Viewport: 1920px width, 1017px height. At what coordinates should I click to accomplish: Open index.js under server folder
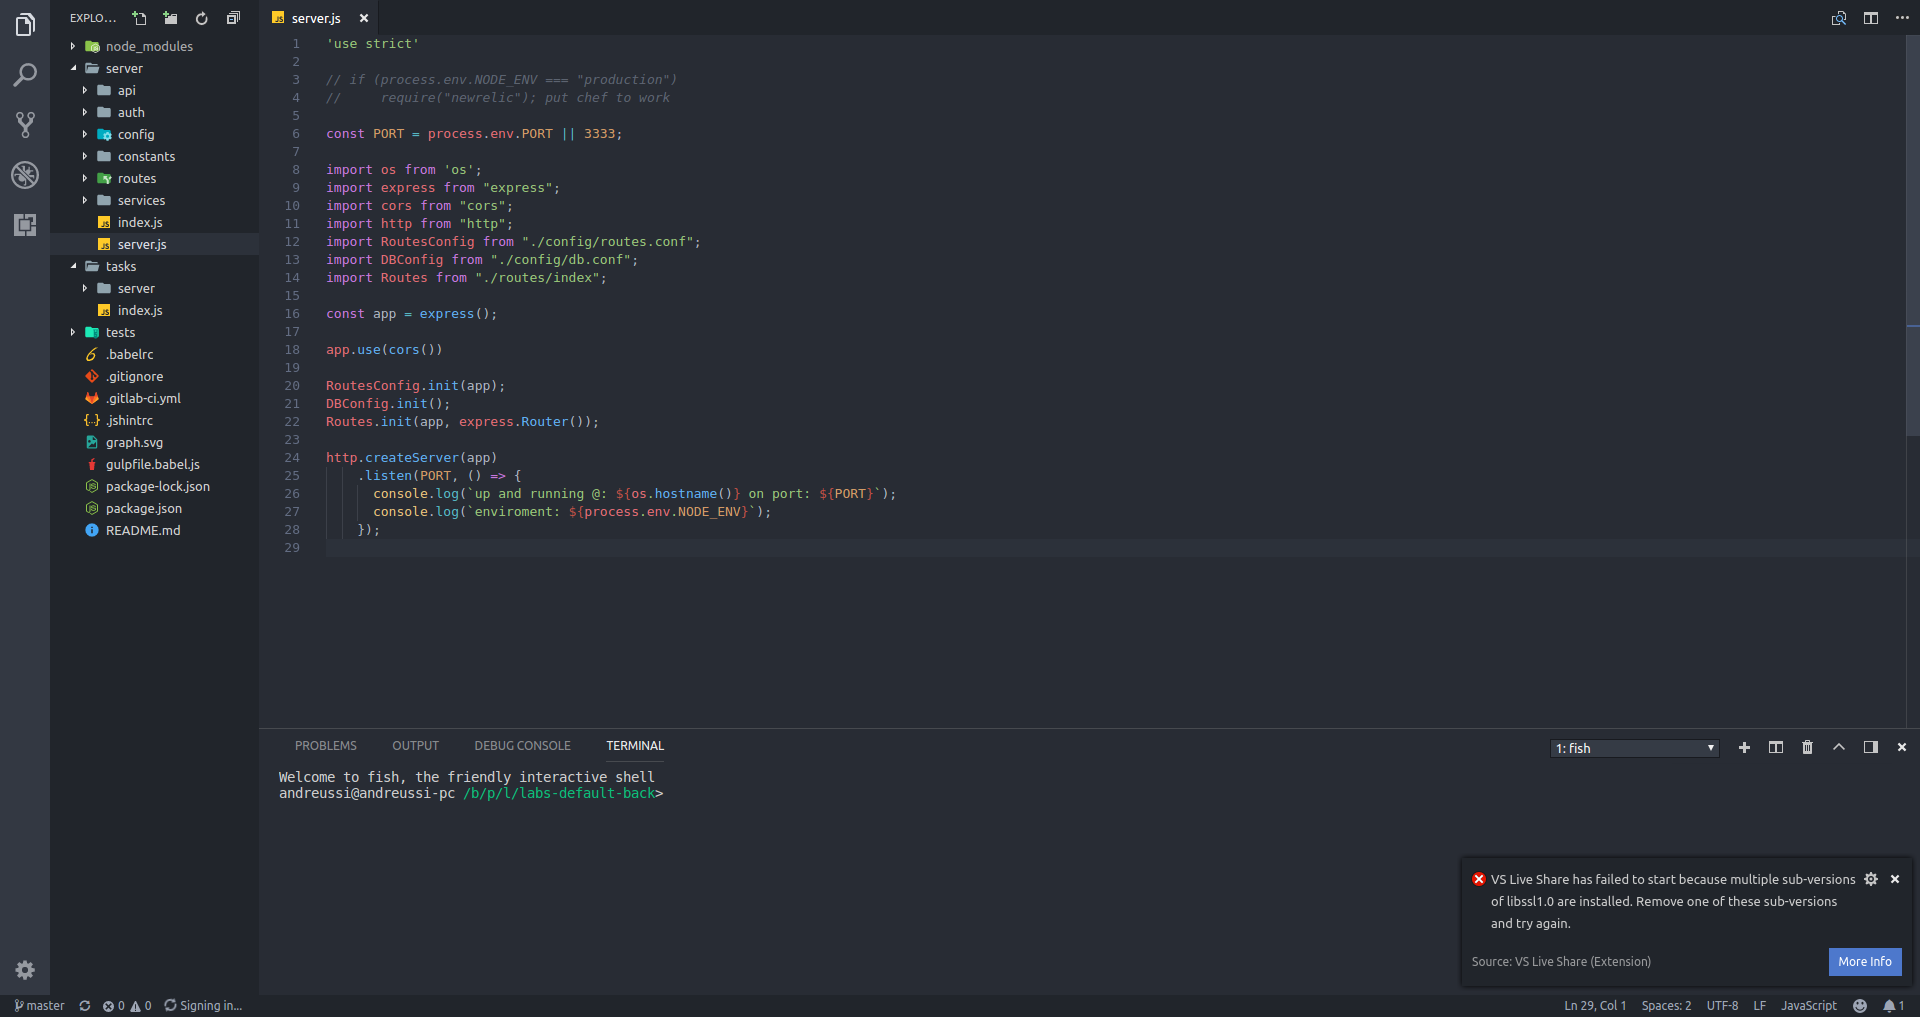tap(155, 222)
